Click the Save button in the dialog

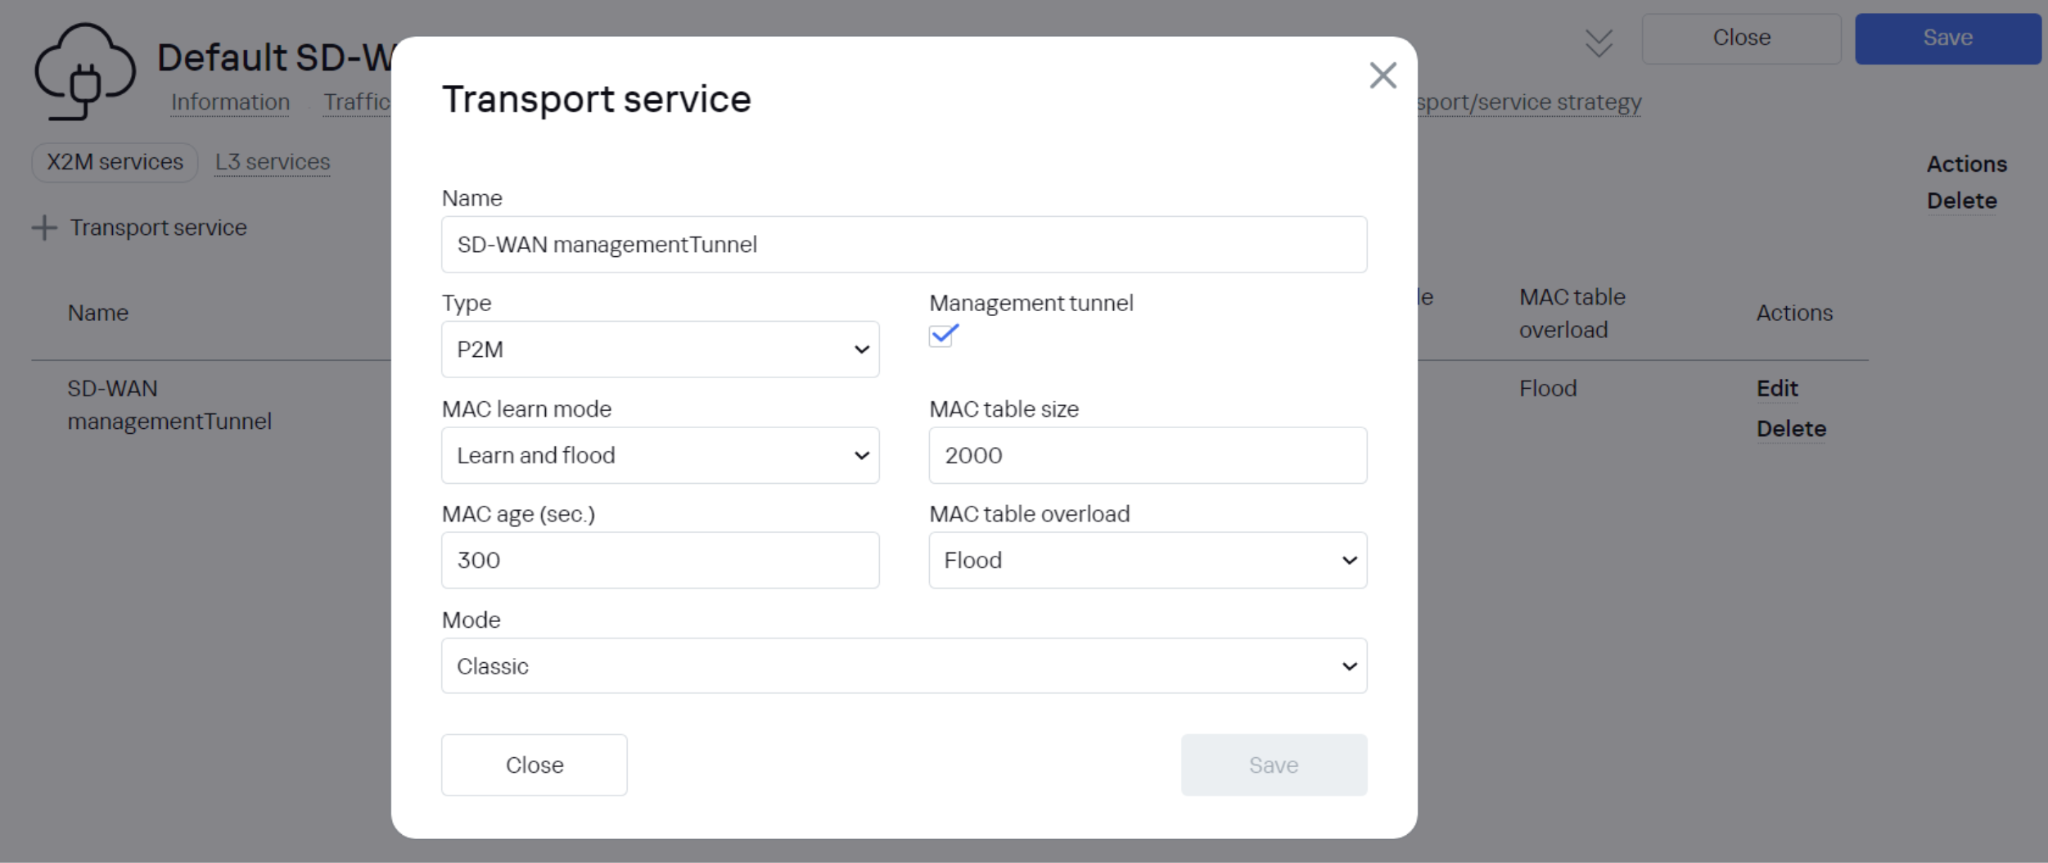coord(1273,765)
